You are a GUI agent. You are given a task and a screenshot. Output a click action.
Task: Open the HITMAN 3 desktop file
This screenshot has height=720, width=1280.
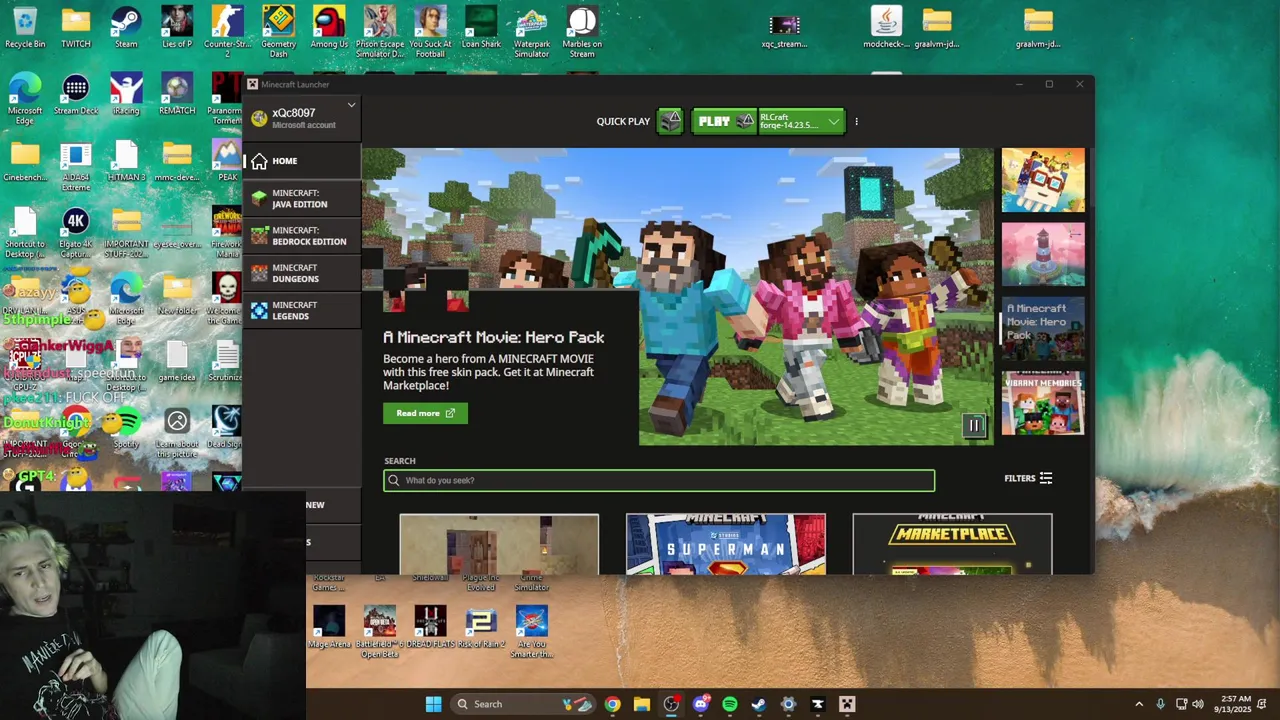126,162
